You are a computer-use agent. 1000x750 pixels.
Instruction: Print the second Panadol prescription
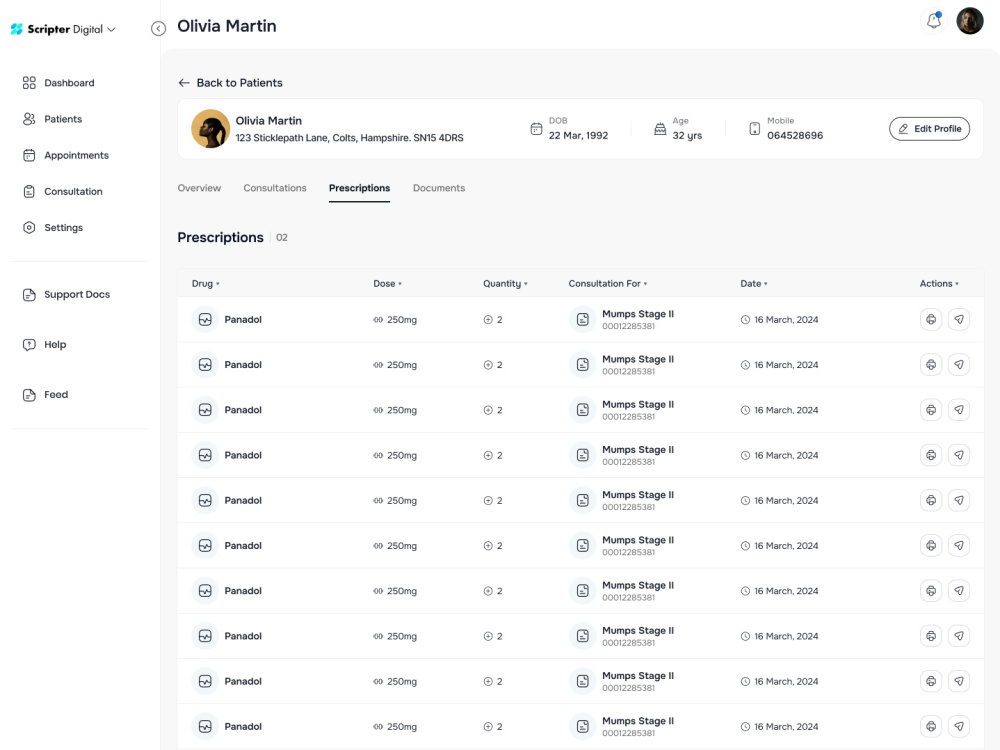[931, 365]
